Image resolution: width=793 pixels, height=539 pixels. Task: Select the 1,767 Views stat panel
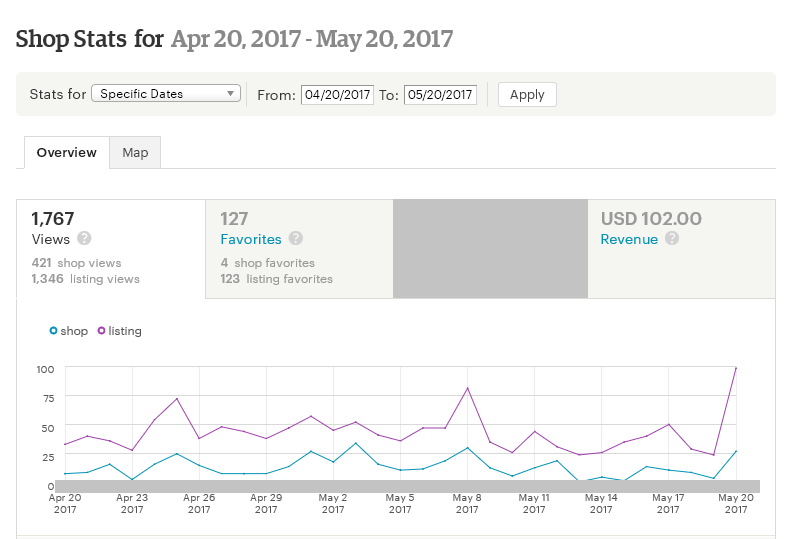pyautogui.click(x=111, y=249)
